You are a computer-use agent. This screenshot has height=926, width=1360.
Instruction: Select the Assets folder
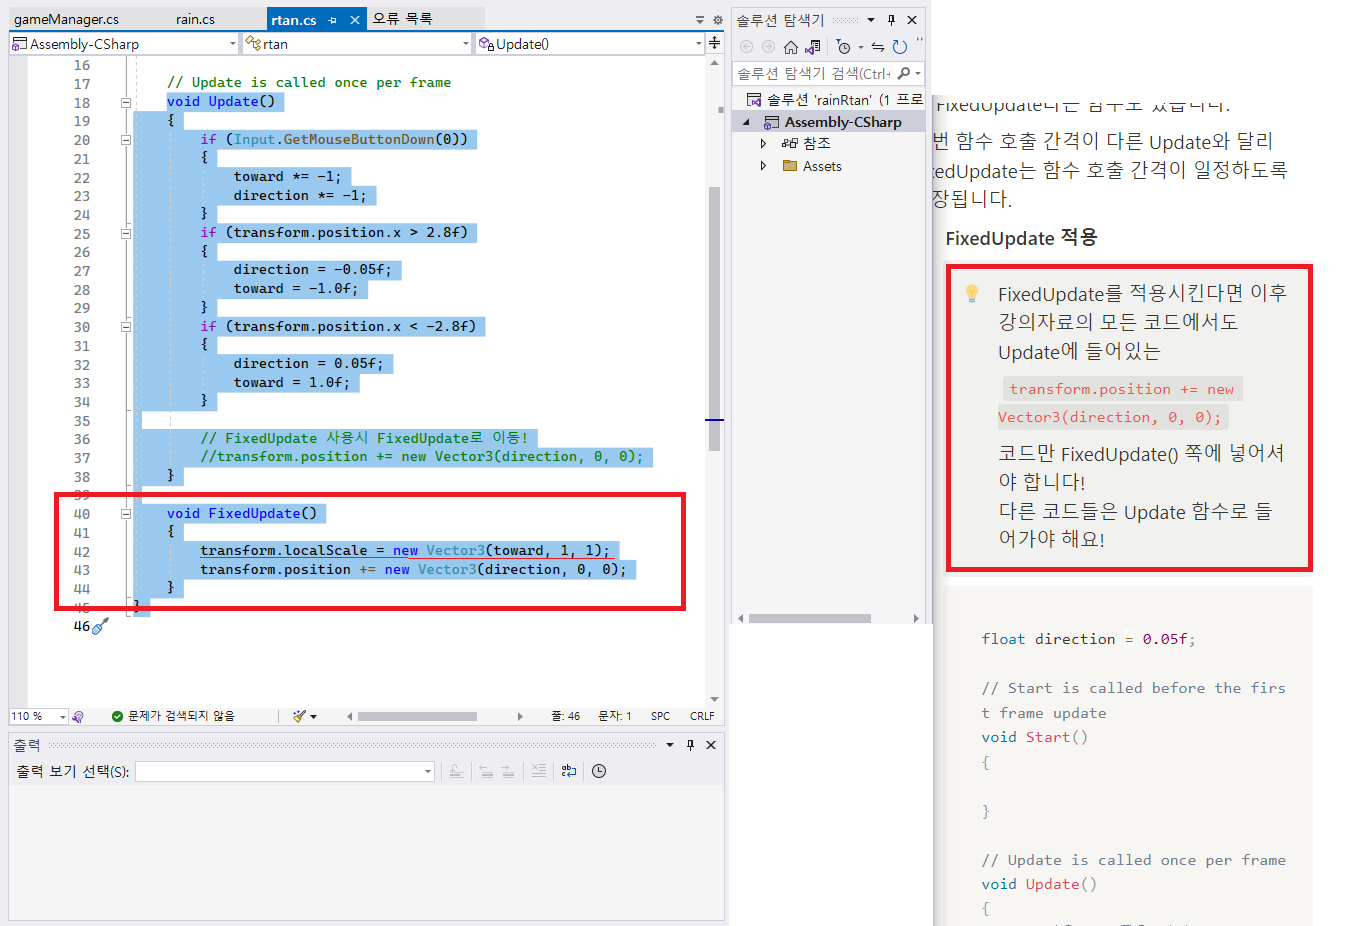click(x=811, y=166)
